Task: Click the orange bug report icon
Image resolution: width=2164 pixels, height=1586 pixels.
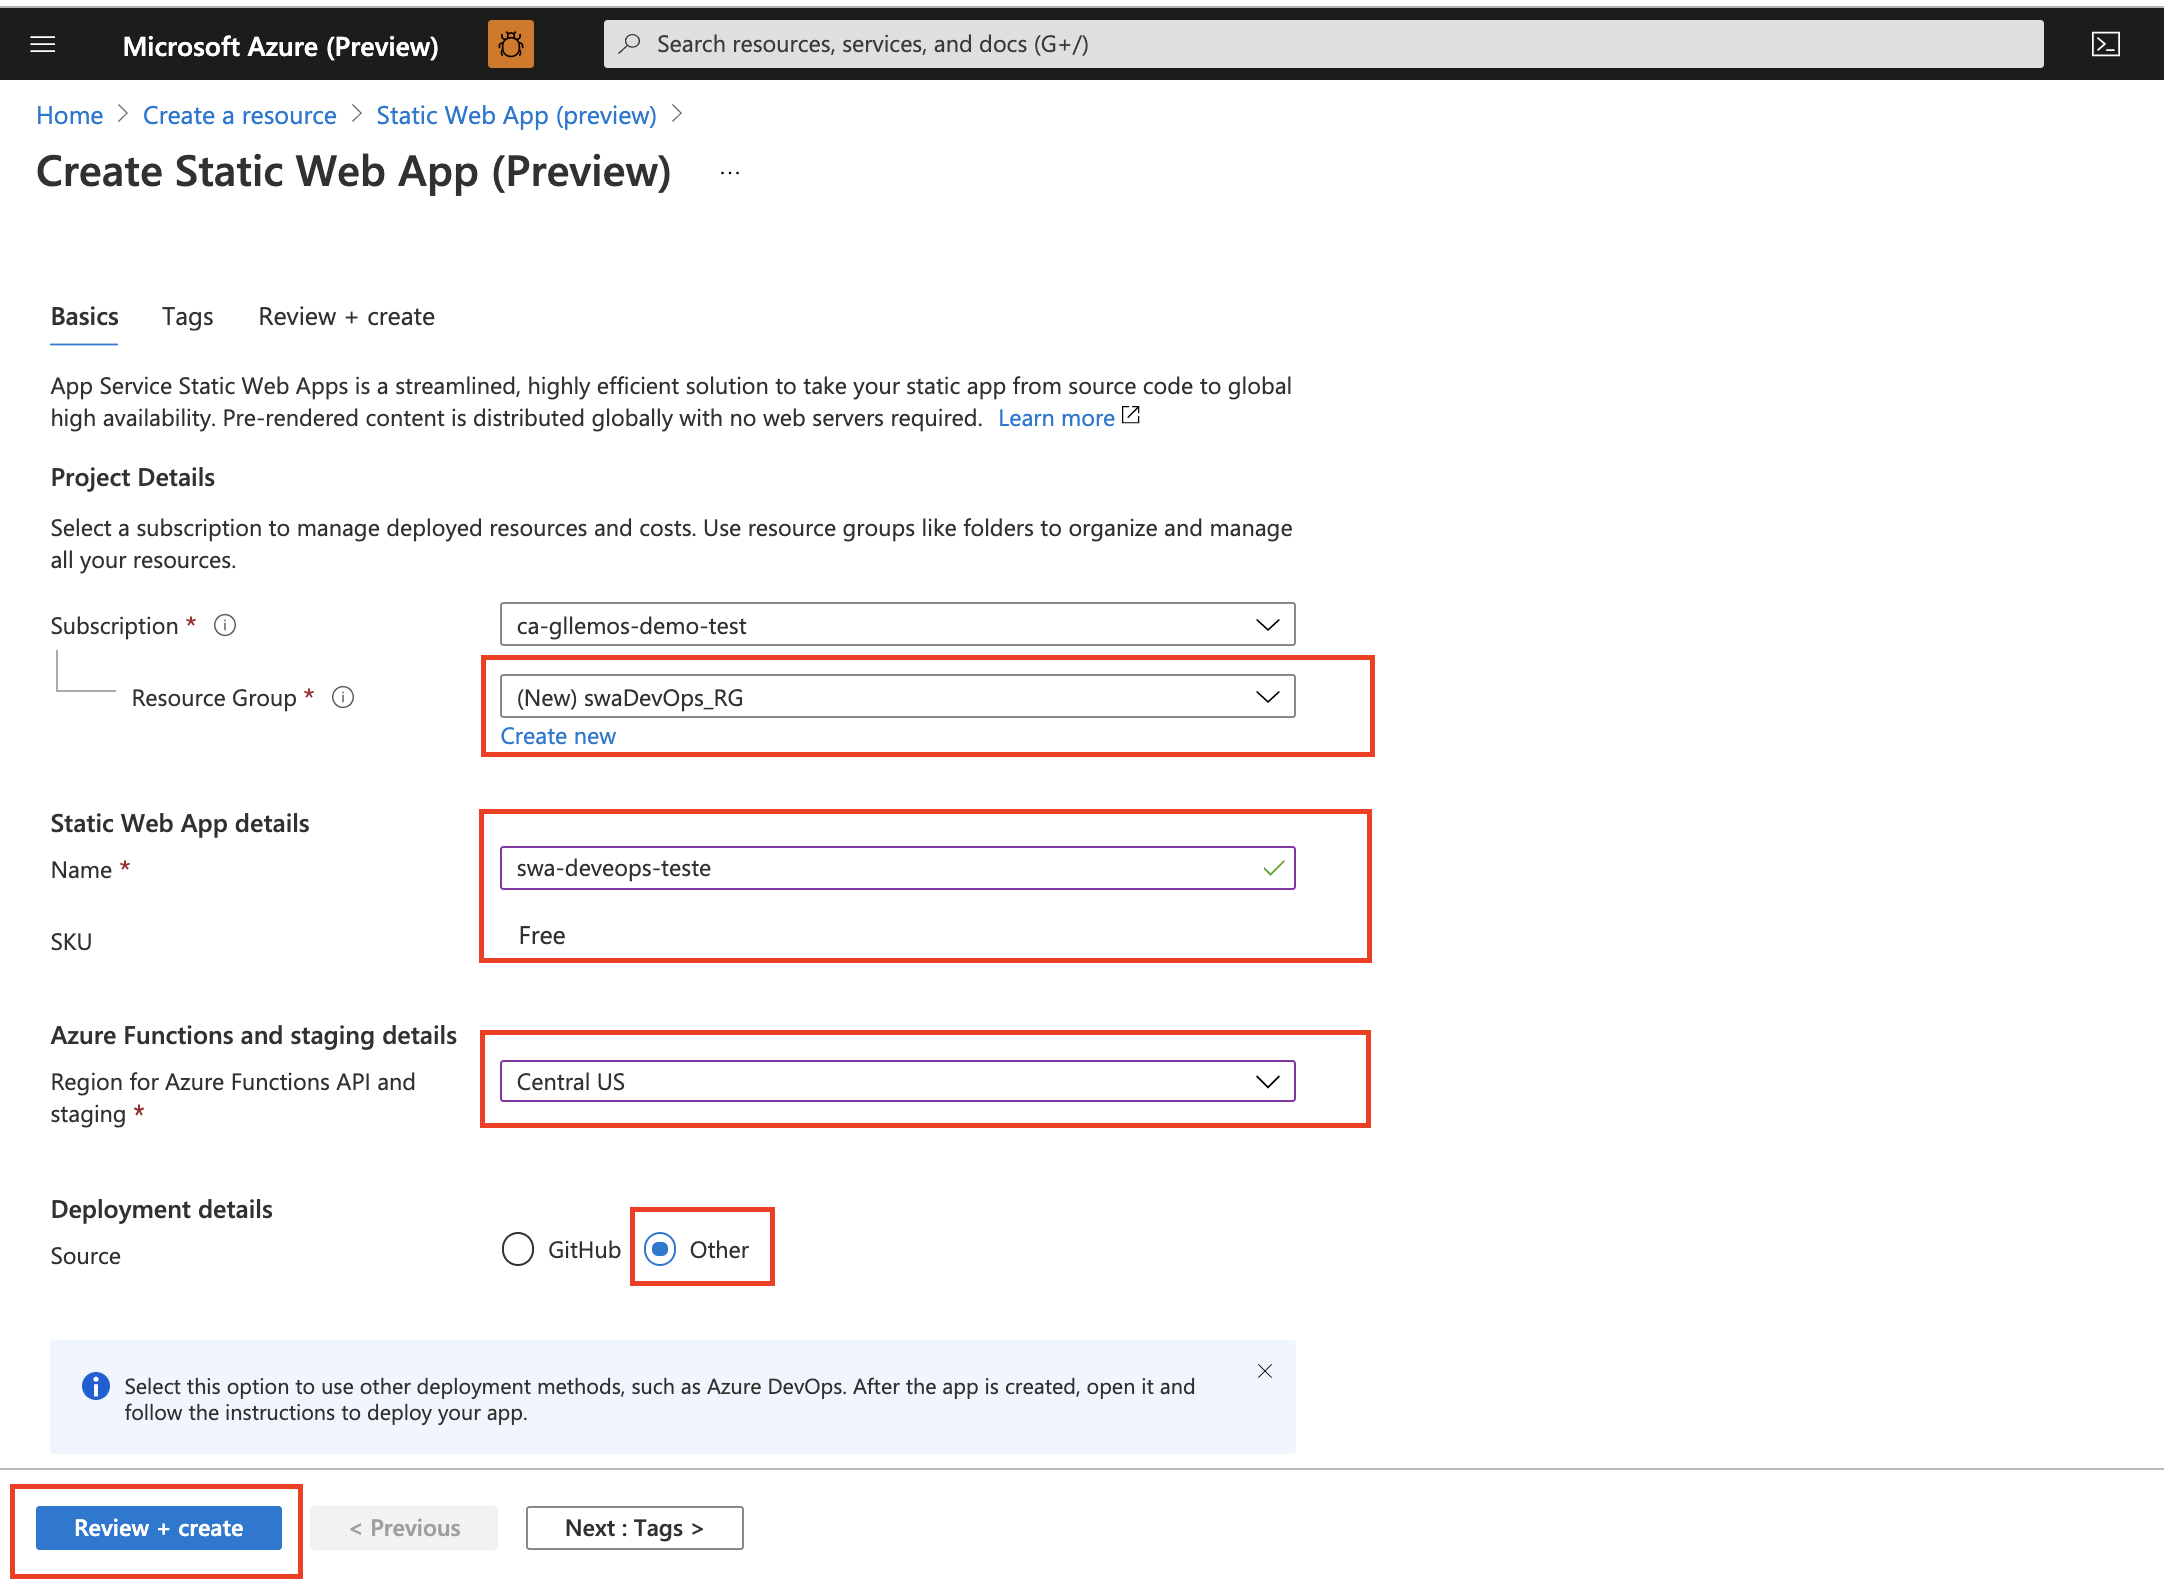Action: click(511, 45)
